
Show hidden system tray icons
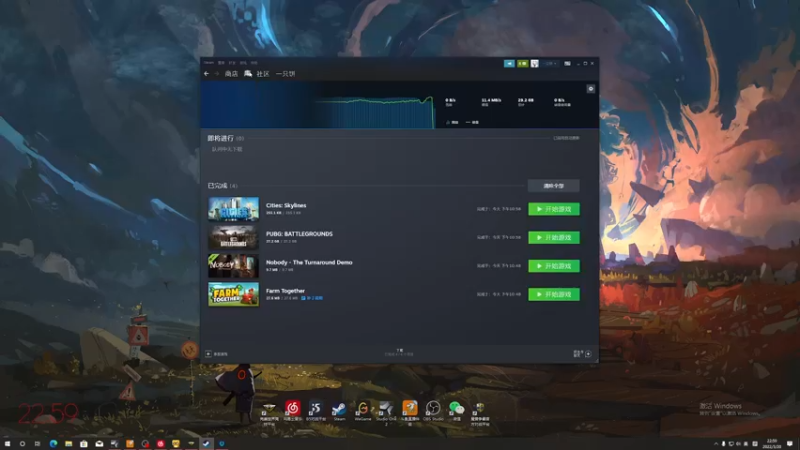(x=716, y=444)
